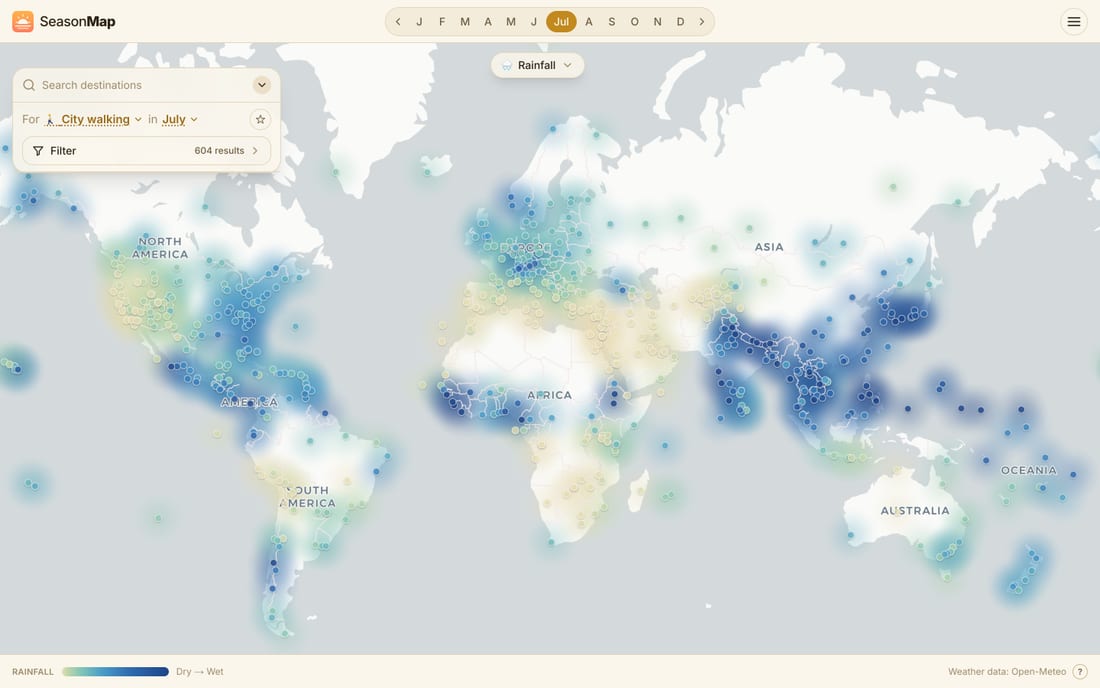The width and height of the screenshot is (1100, 688).
Task: Go to previous month arrow
Action: (x=398, y=22)
